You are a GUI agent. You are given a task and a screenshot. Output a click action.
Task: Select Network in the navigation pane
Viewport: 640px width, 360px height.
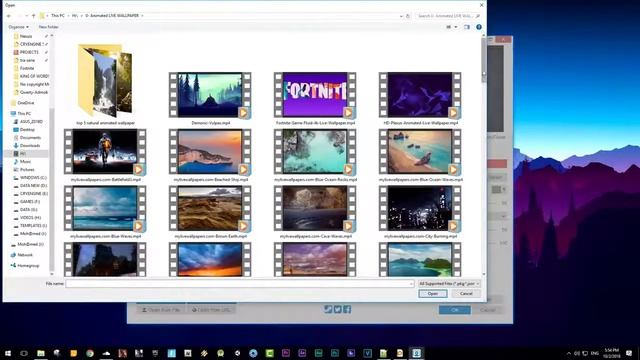tap(25, 255)
